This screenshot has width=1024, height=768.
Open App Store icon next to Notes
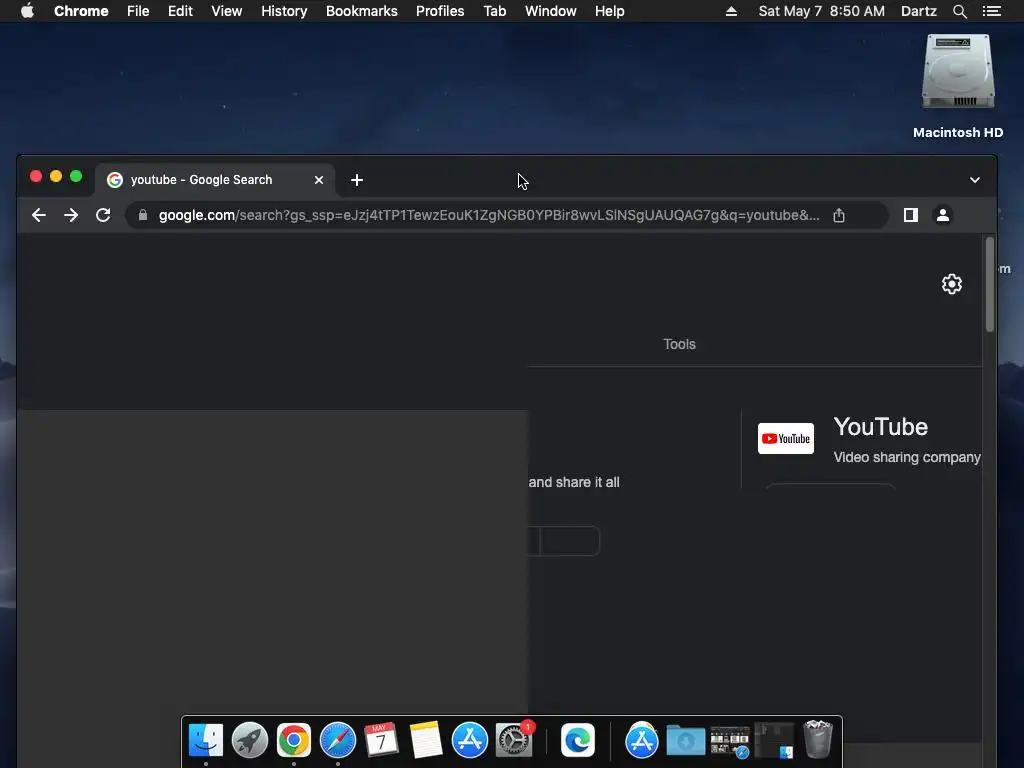(x=470, y=741)
